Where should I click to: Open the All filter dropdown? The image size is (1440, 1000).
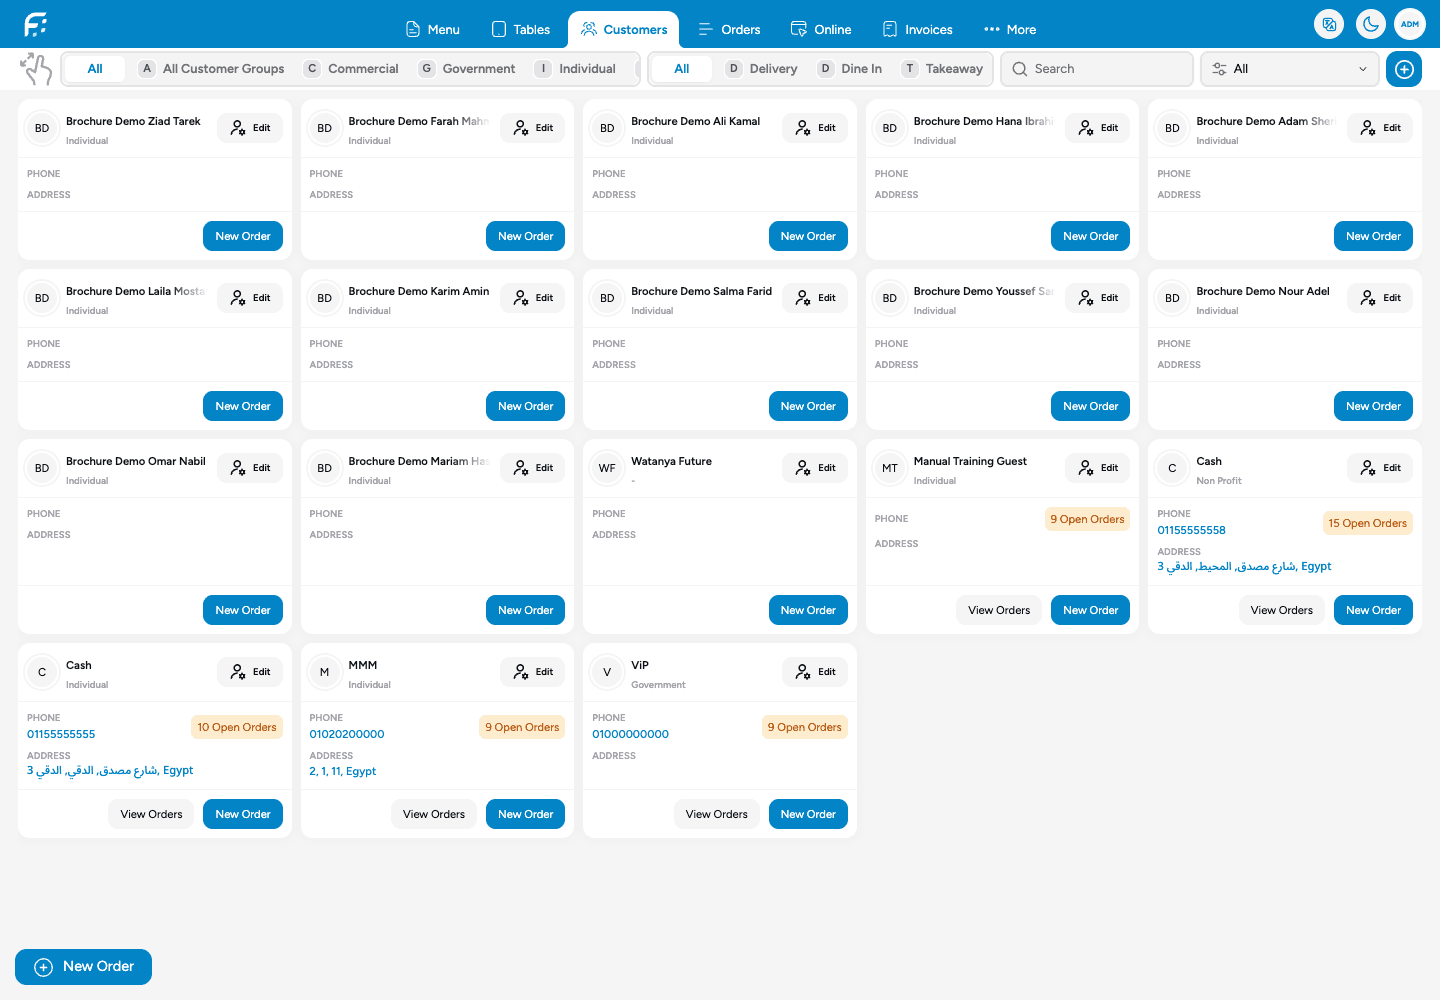[x=1289, y=69]
